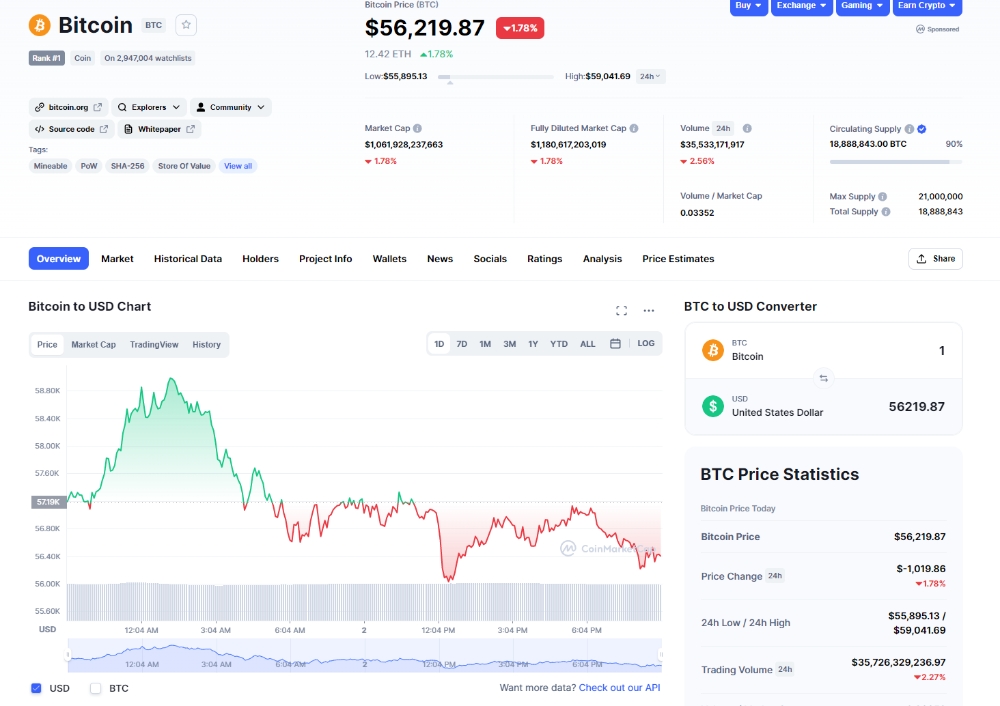Open the Socials tab
The image size is (1000, 706).
coord(490,258)
